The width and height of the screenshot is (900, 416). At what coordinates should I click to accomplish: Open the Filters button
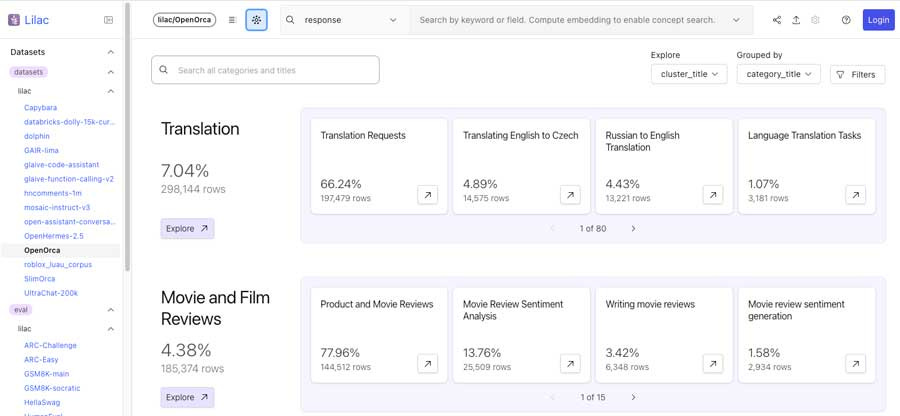858,75
